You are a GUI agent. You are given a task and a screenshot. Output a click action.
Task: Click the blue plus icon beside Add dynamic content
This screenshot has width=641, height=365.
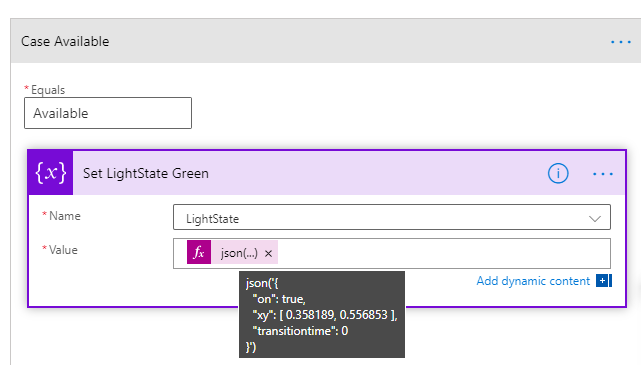coord(604,281)
